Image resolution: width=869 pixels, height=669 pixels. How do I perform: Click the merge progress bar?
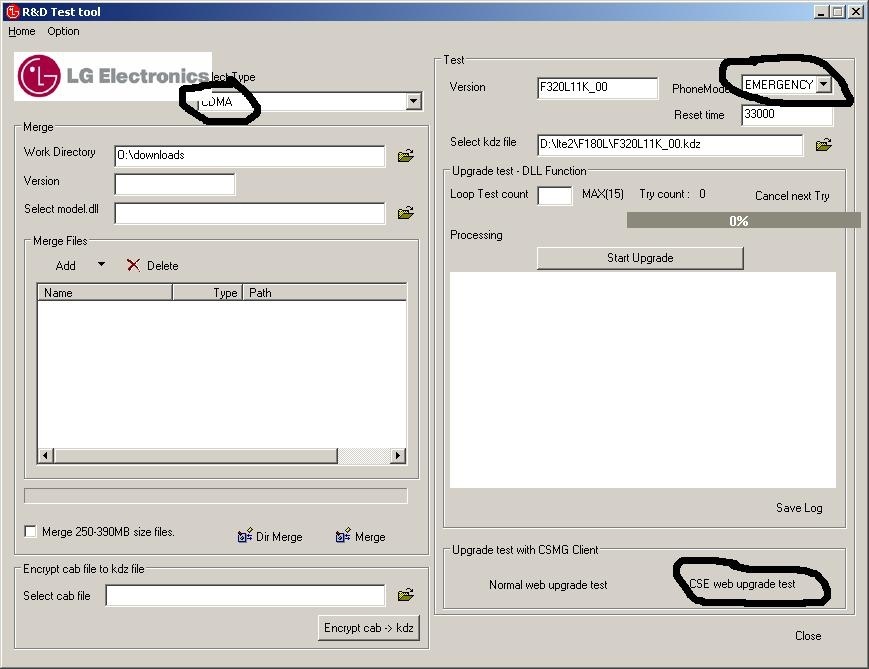pos(216,496)
